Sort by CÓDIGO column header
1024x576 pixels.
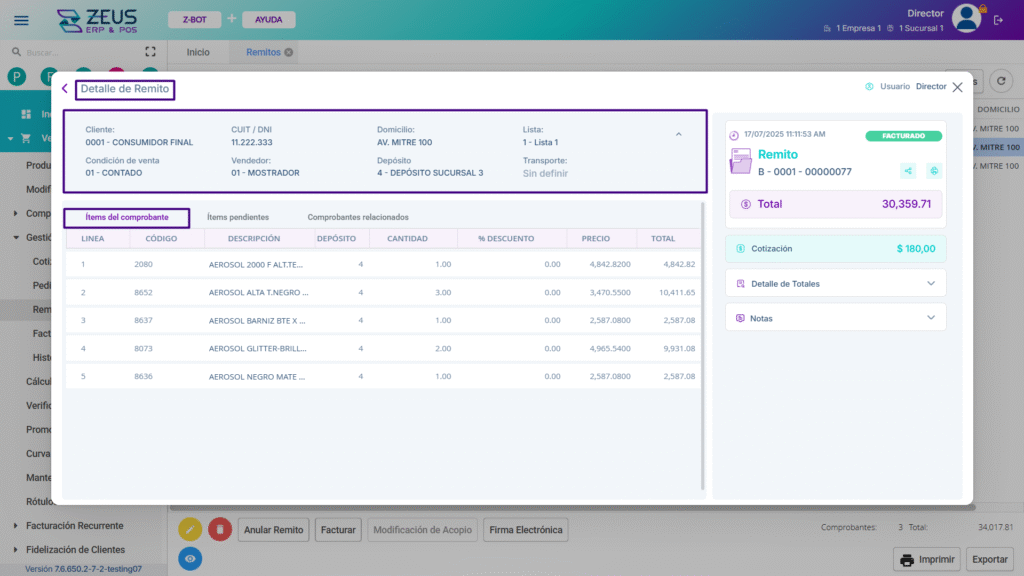(161, 238)
